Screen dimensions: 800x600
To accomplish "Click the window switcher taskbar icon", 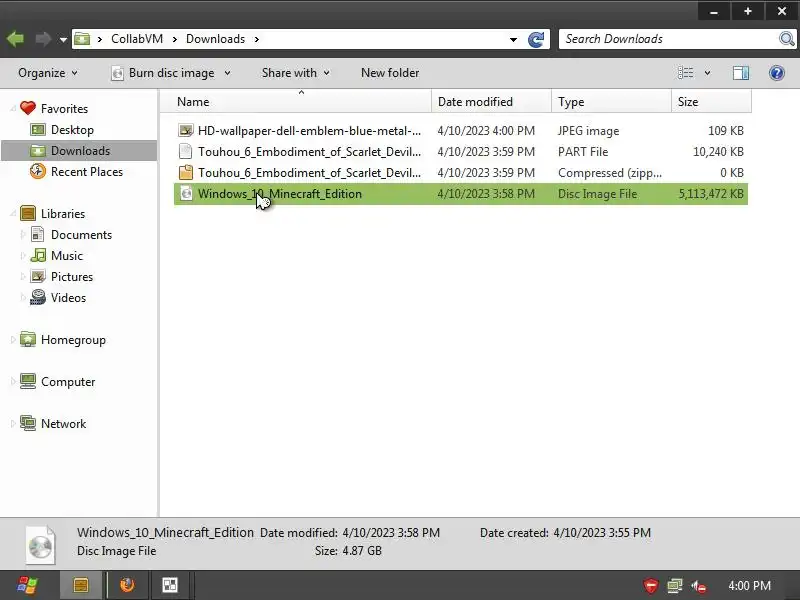I will tap(169, 585).
